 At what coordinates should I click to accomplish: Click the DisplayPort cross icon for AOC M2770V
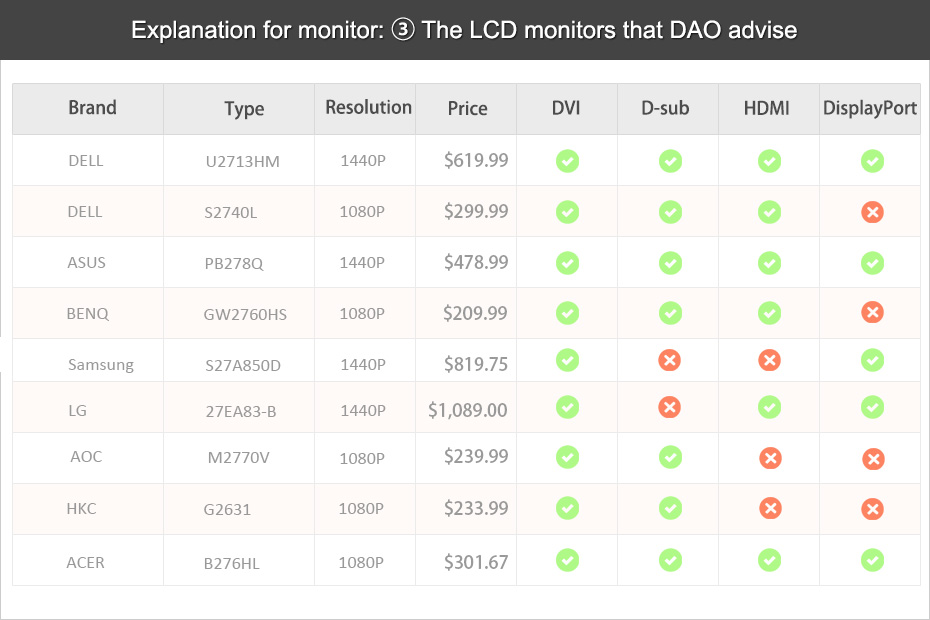(872, 458)
